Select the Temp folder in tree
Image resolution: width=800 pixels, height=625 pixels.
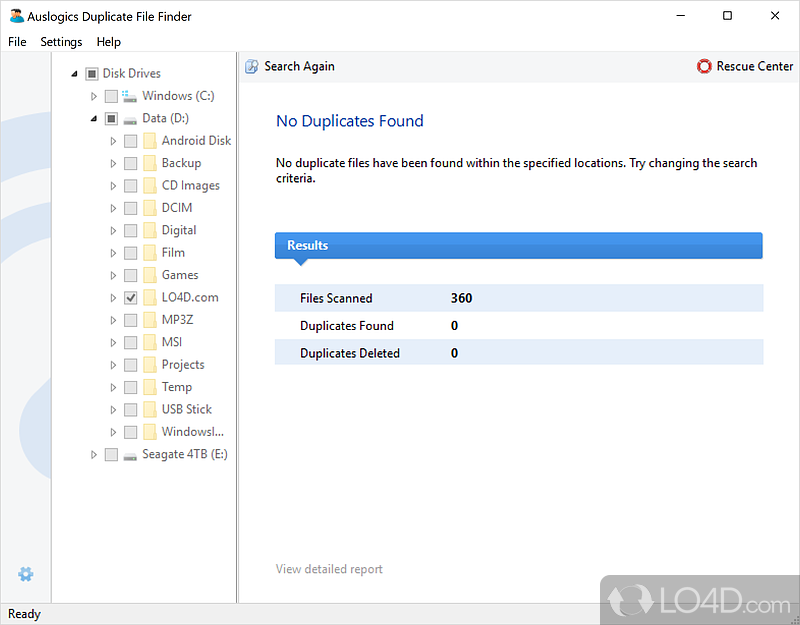coord(176,387)
